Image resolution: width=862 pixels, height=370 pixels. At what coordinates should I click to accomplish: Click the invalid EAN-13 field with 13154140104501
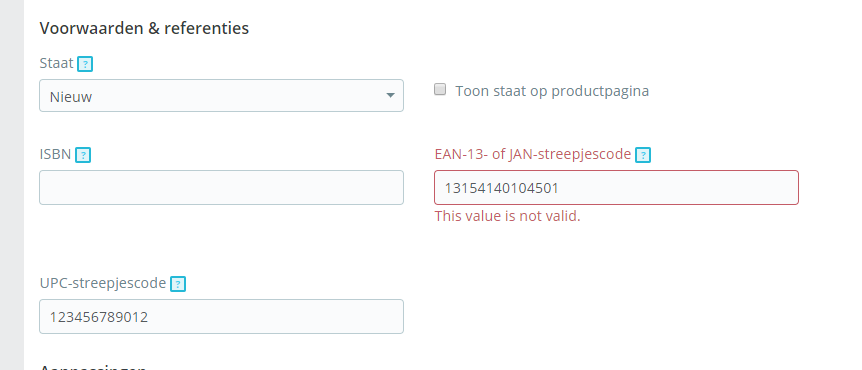click(x=616, y=187)
